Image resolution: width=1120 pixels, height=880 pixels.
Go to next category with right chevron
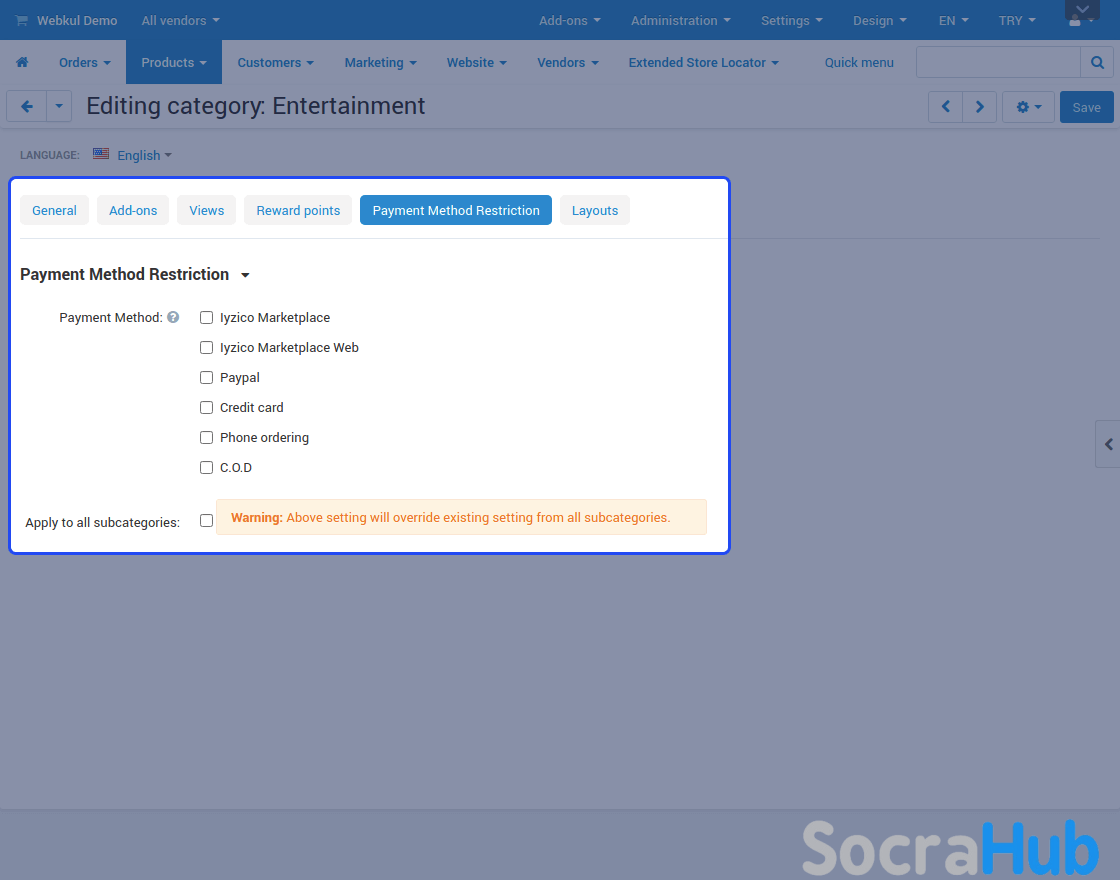980,107
